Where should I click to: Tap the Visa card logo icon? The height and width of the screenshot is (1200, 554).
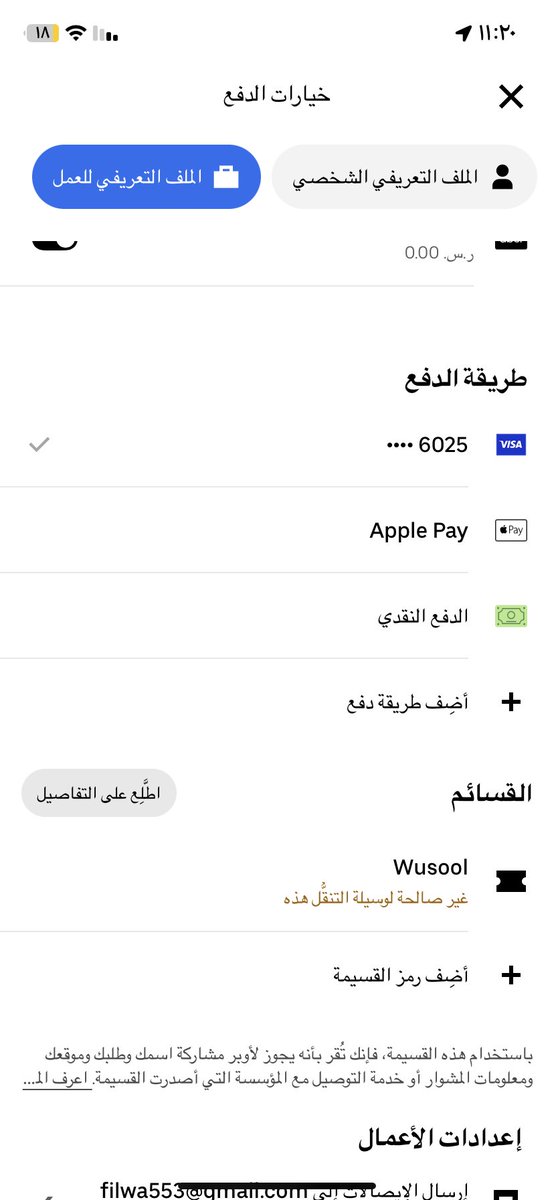tap(511, 445)
